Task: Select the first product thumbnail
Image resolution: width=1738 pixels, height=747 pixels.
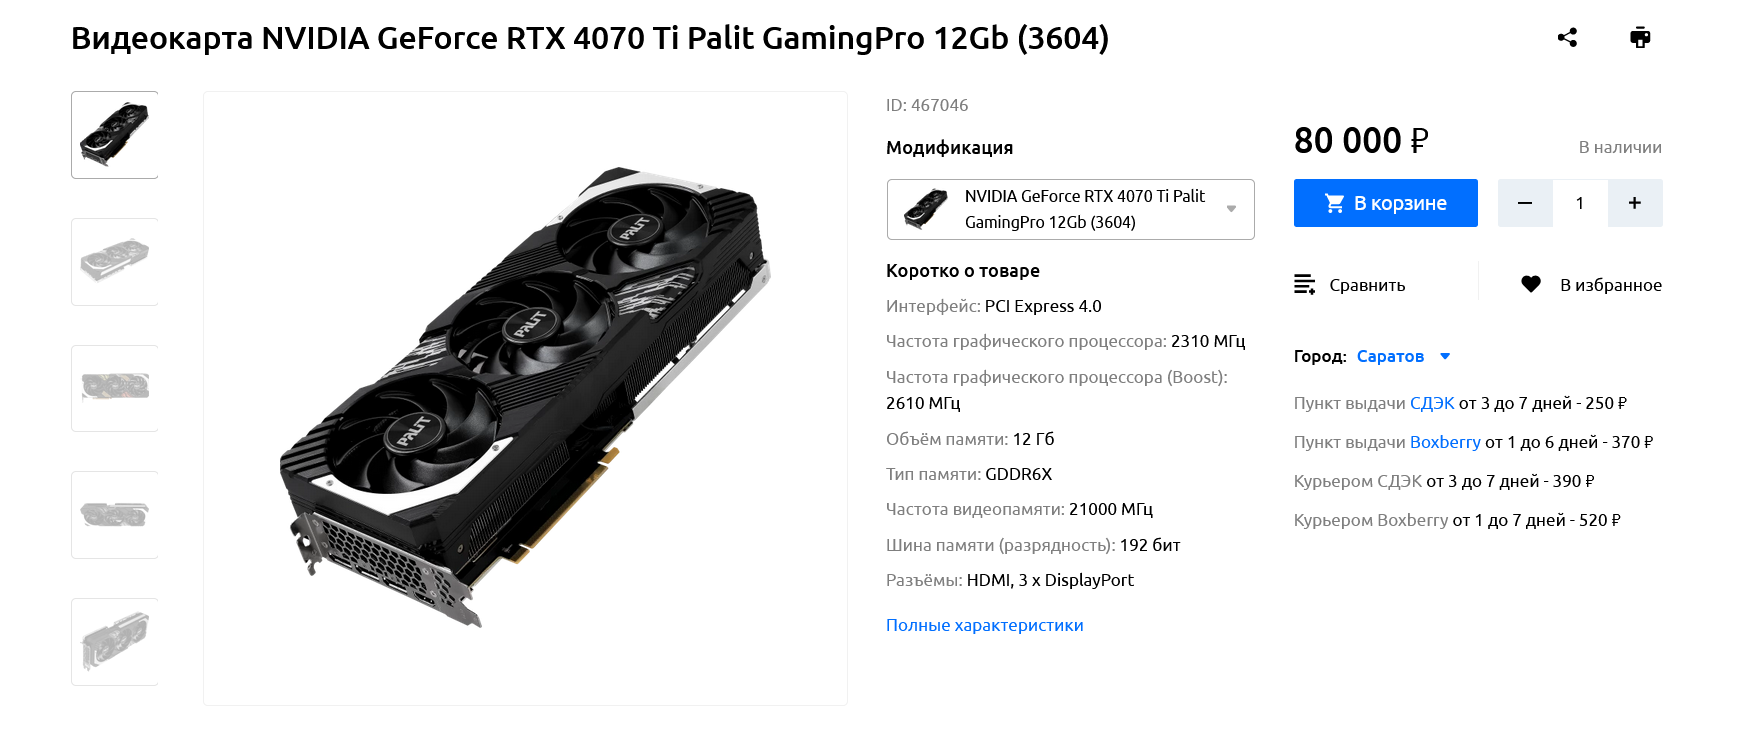Action: (x=115, y=135)
